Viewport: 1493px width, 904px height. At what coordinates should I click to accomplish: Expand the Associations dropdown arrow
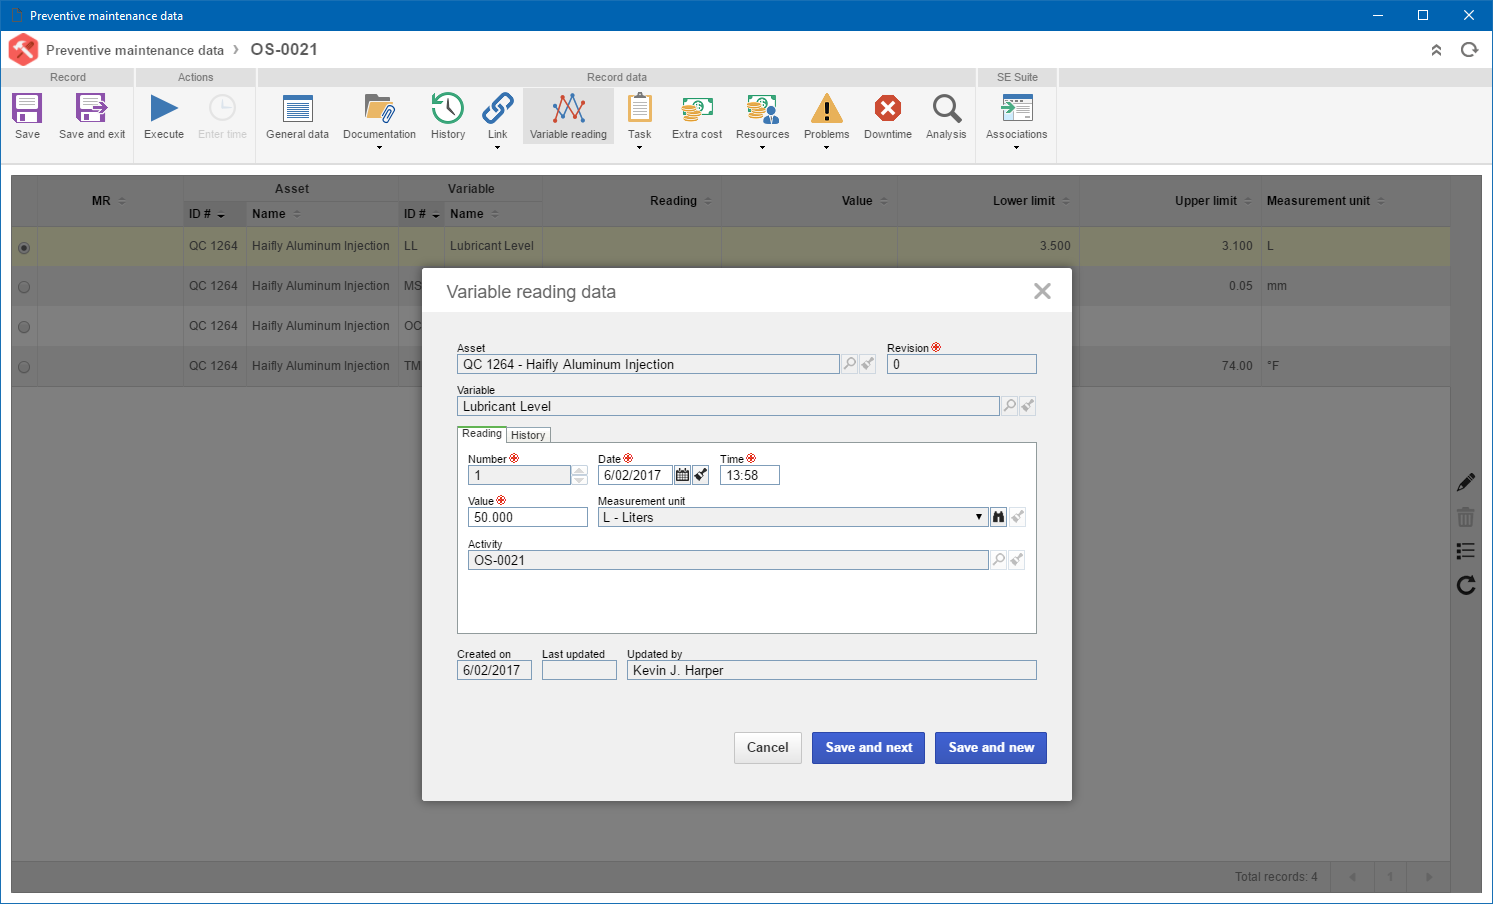pos(1016,148)
